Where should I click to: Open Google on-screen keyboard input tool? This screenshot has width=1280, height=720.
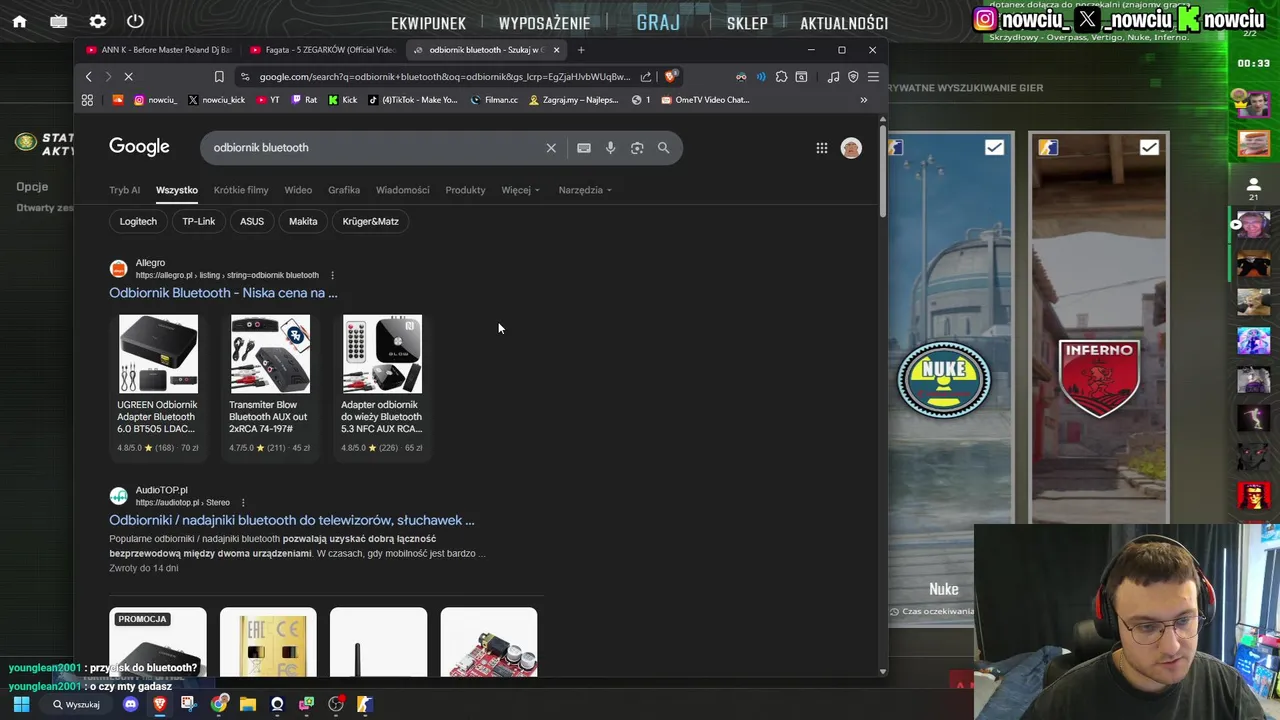(x=584, y=148)
